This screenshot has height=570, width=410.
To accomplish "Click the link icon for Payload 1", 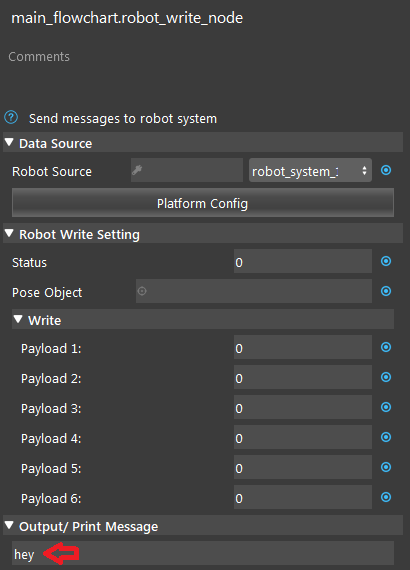I will pyautogui.click(x=386, y=347).
